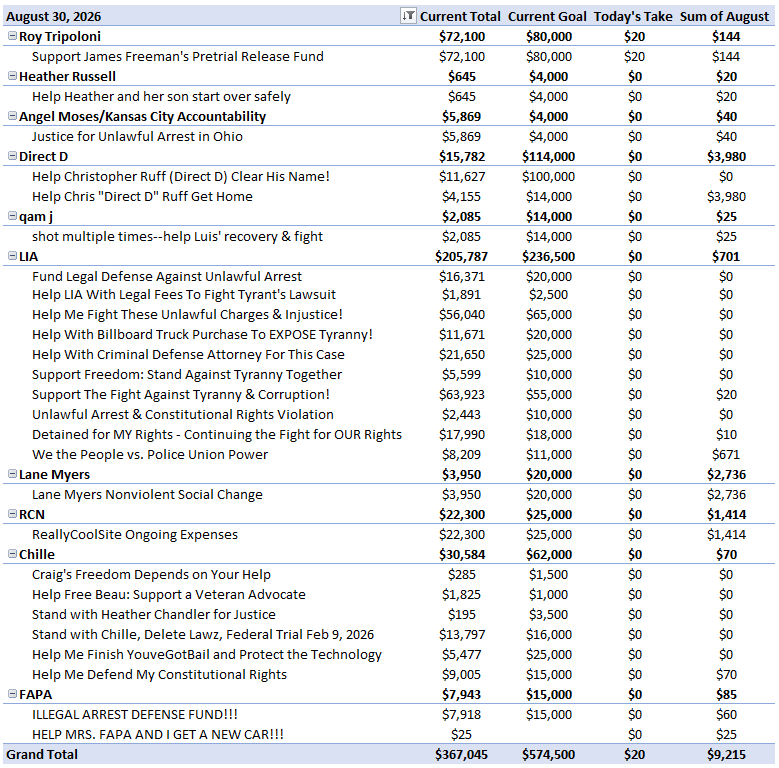
Task: Select the August 30, 2026 header cell
Action: pyautogui.click(x=54, y=16)
